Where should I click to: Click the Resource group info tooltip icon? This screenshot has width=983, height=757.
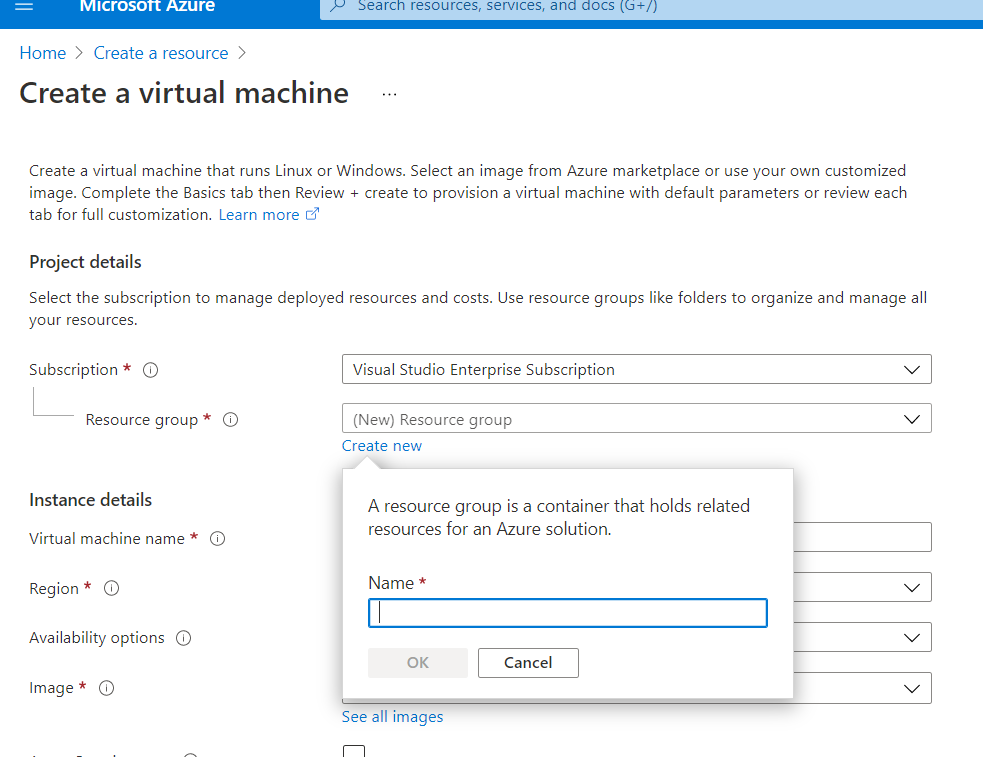click(x=230, y=419)
